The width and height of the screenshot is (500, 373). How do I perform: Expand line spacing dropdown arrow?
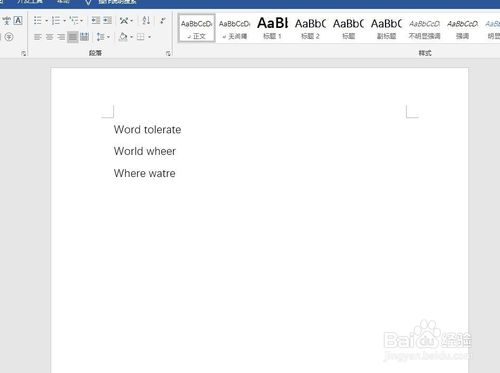point(108,37)
